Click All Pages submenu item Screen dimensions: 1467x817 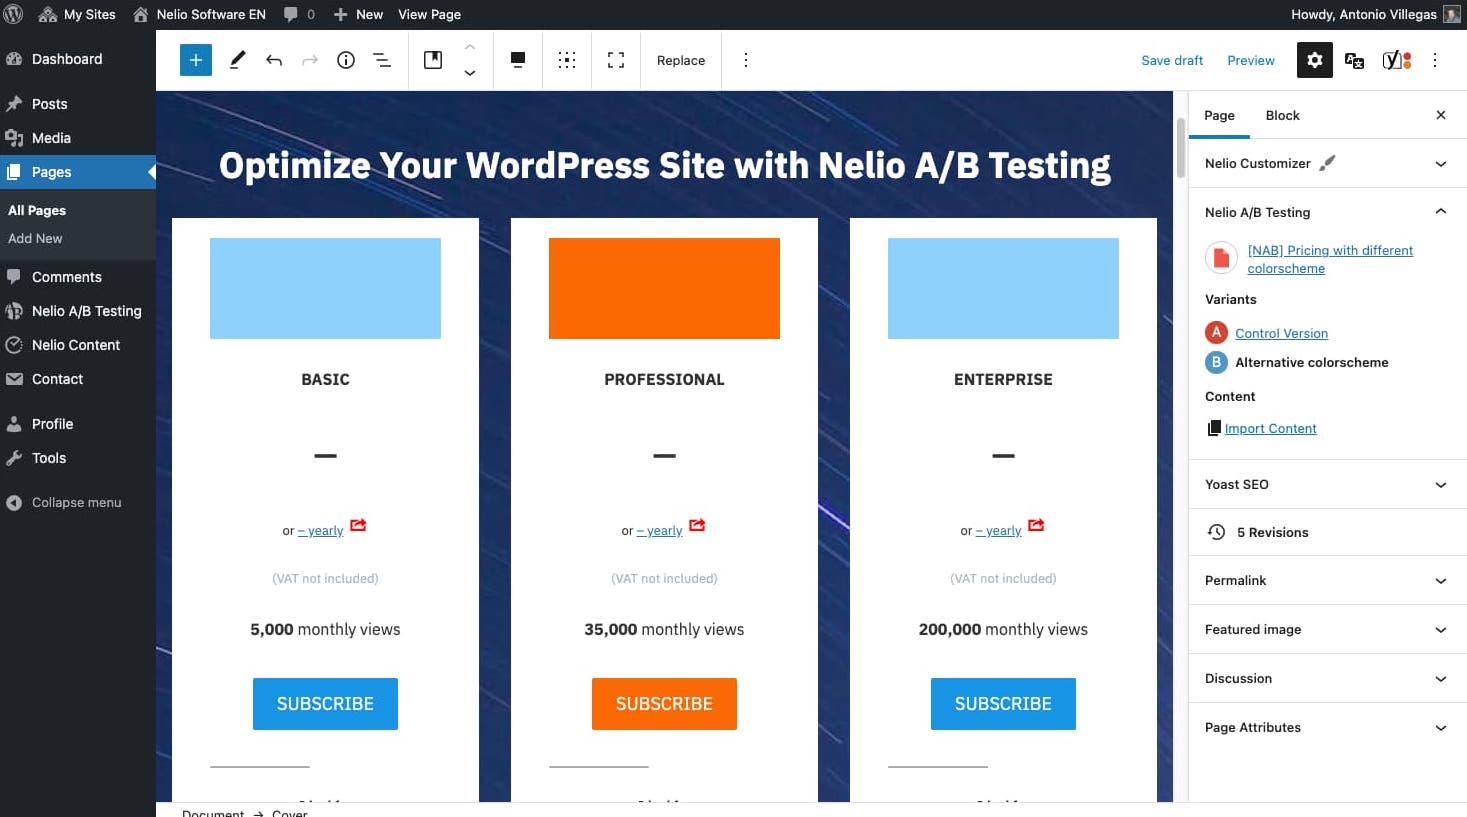pos(37,210)
